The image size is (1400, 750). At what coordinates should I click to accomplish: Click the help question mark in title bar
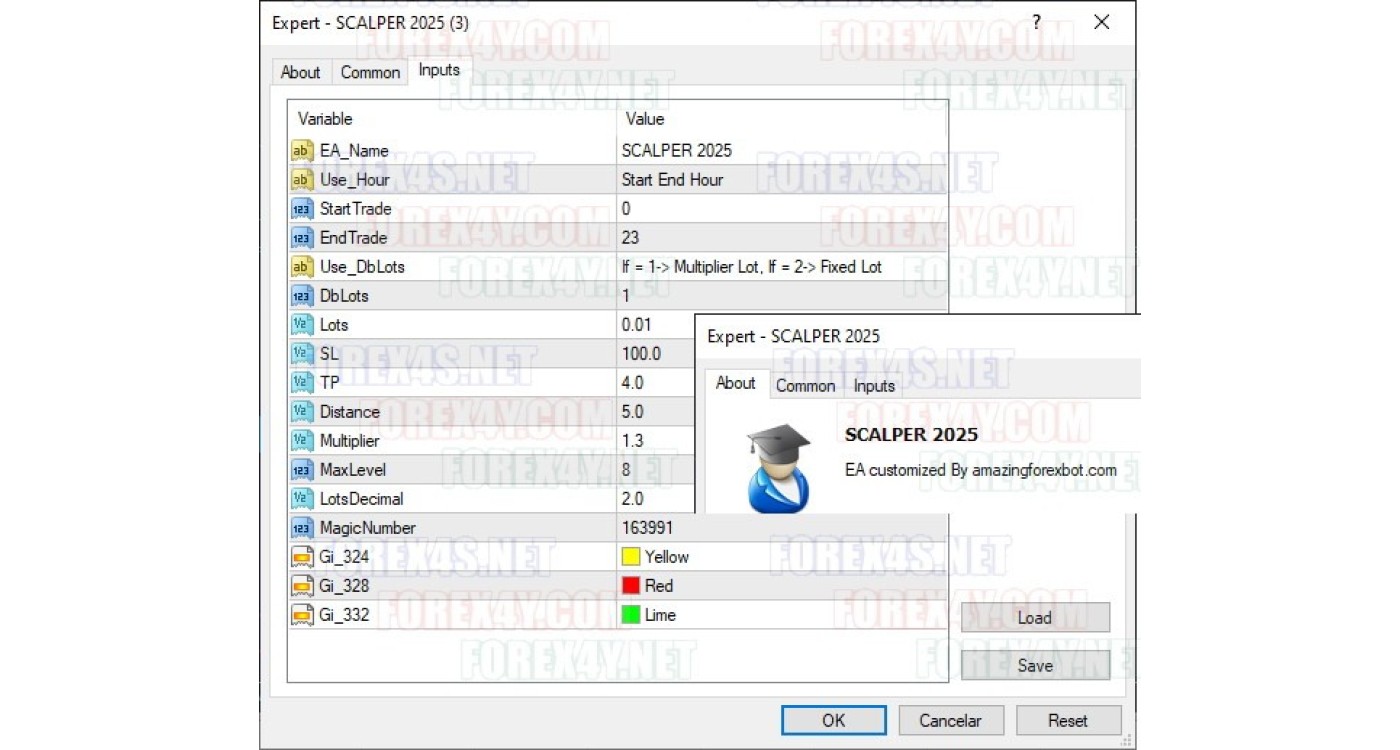pyautogui.click(x=1036, y=22)
